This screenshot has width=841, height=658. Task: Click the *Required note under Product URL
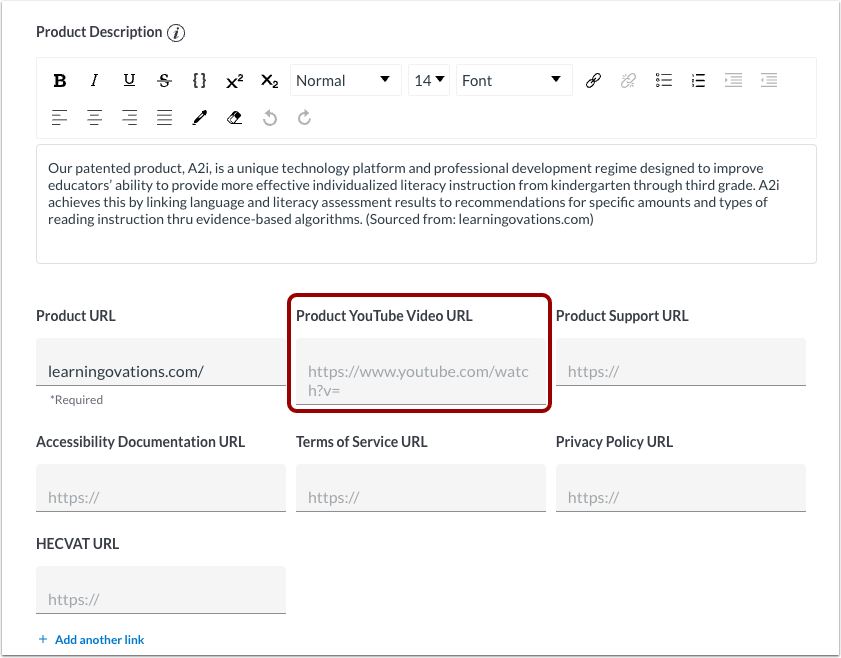[76, 400]
